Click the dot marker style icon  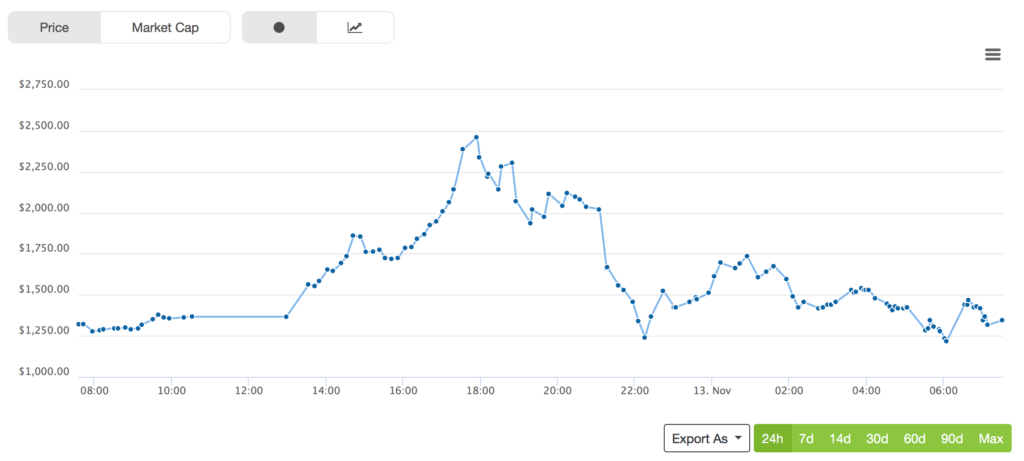click(279, 28)
